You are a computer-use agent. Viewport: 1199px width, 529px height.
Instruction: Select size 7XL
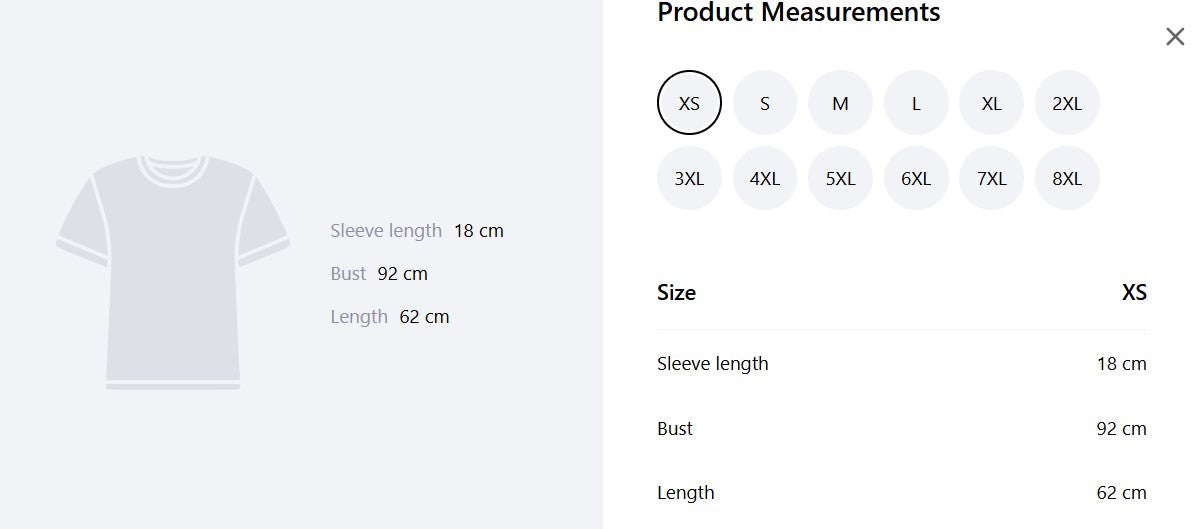(992, 178)
